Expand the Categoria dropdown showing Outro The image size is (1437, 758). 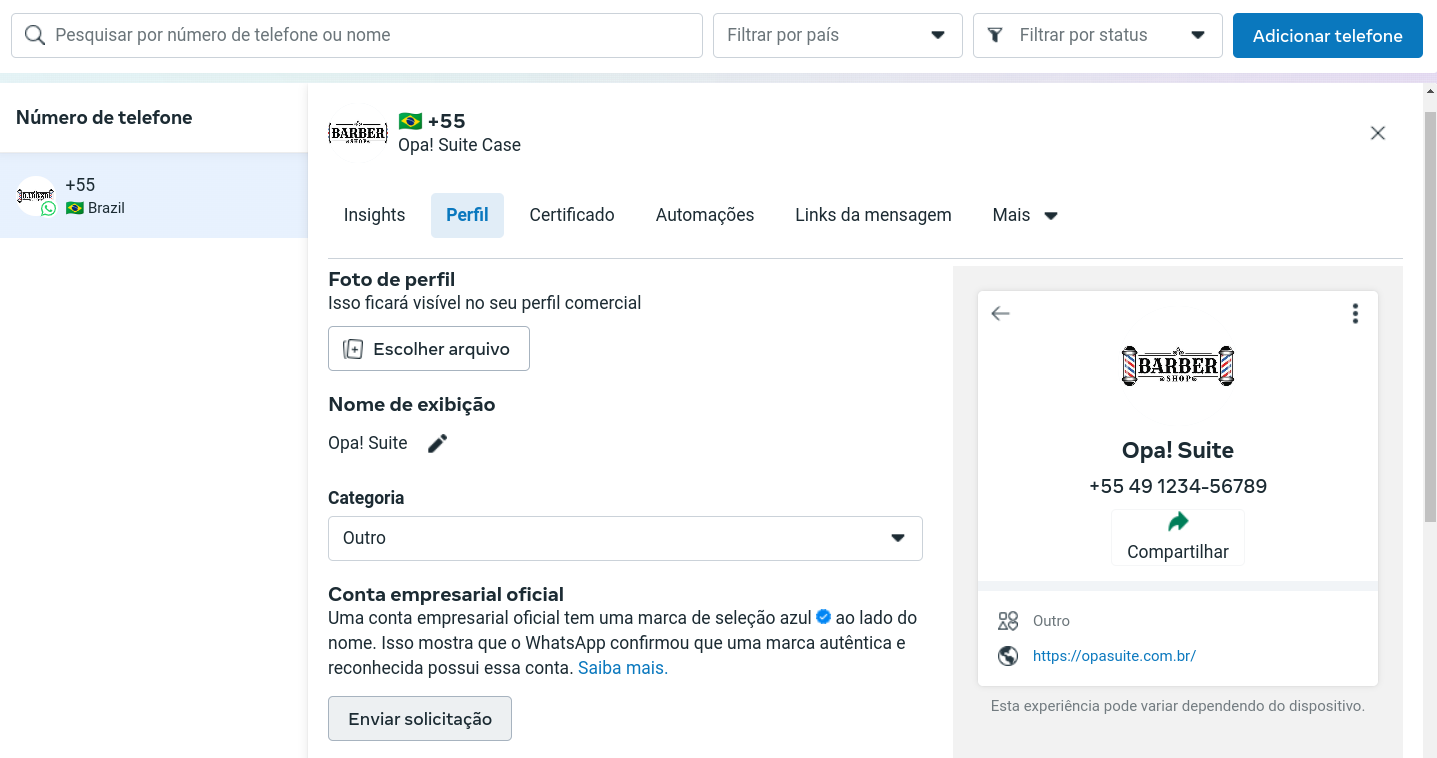pos(625,538)
